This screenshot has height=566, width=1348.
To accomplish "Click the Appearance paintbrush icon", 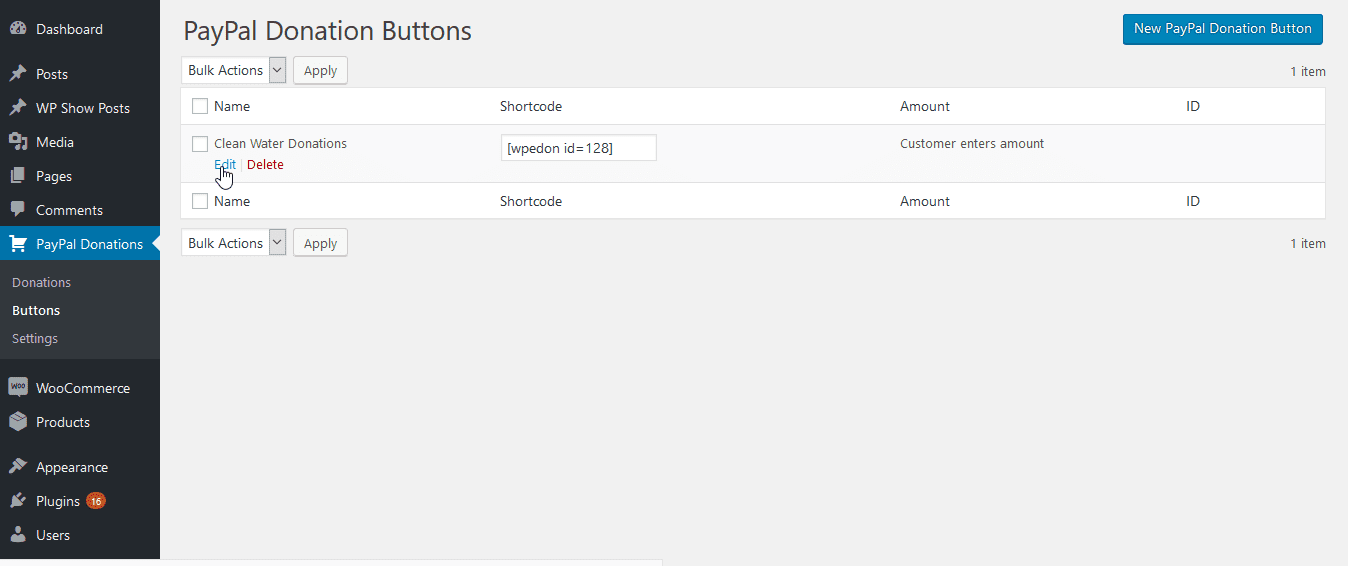I will click(18, 467).
